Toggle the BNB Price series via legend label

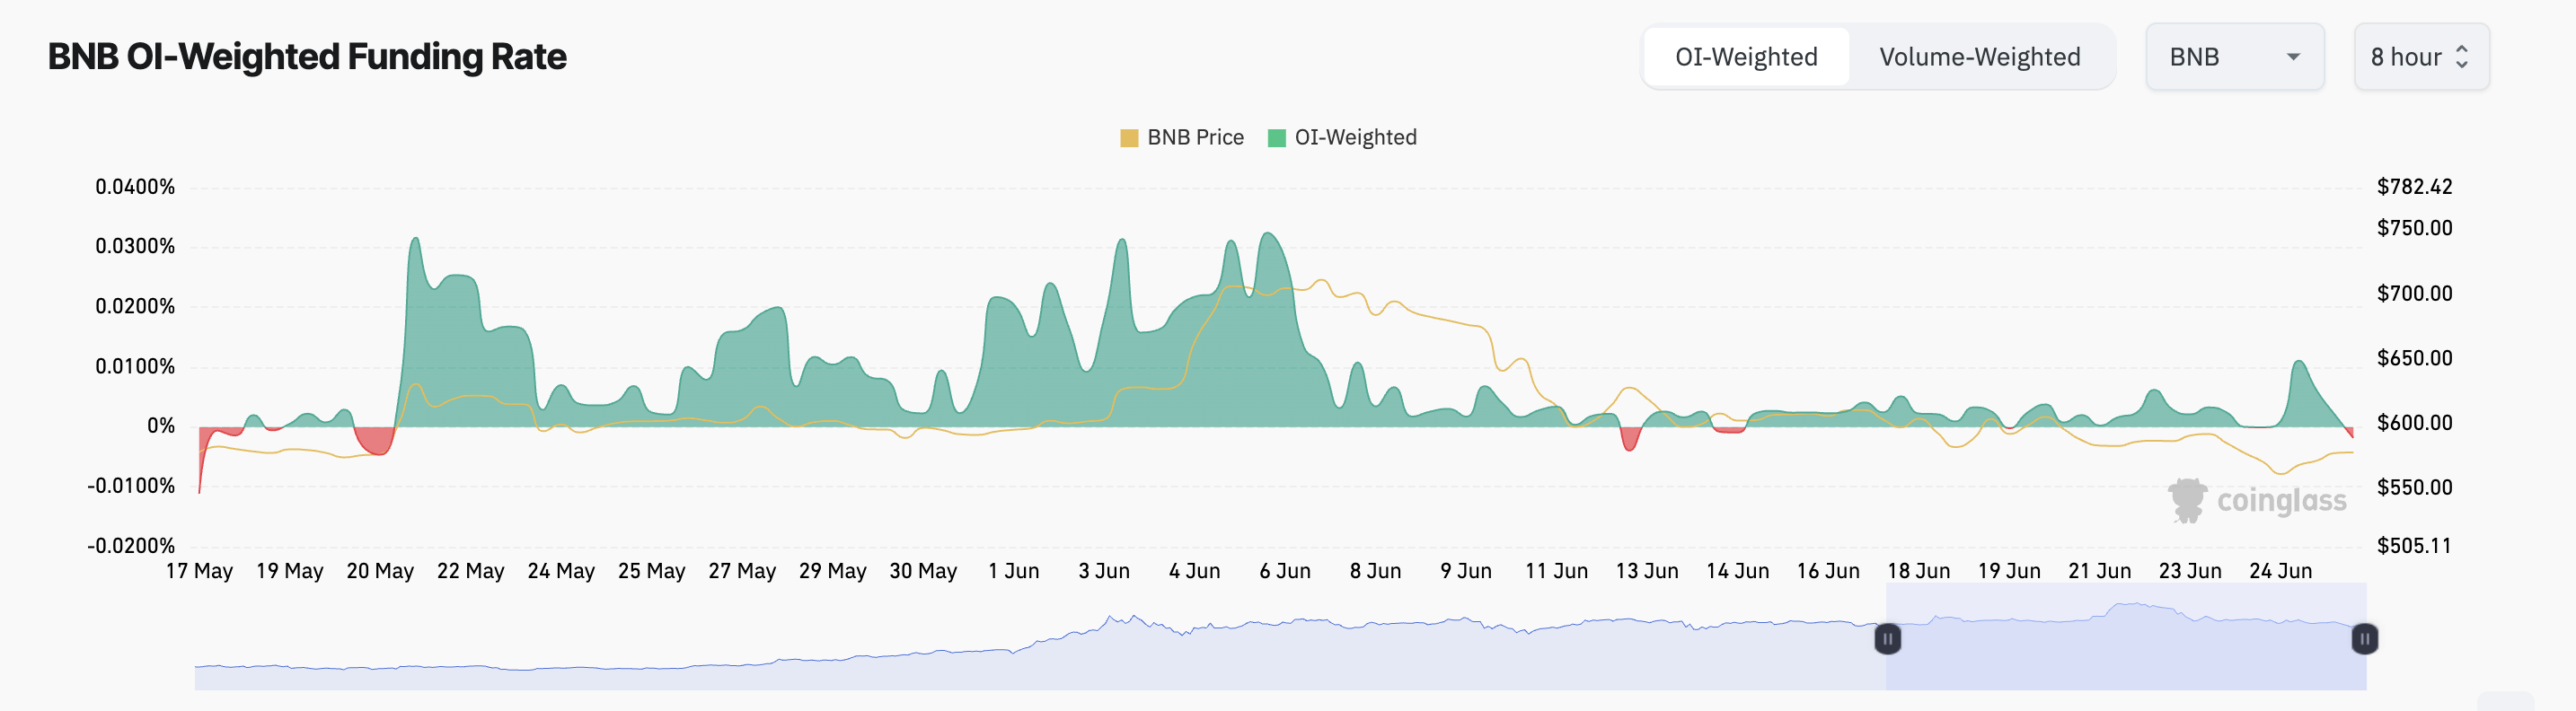[1195, 138]
